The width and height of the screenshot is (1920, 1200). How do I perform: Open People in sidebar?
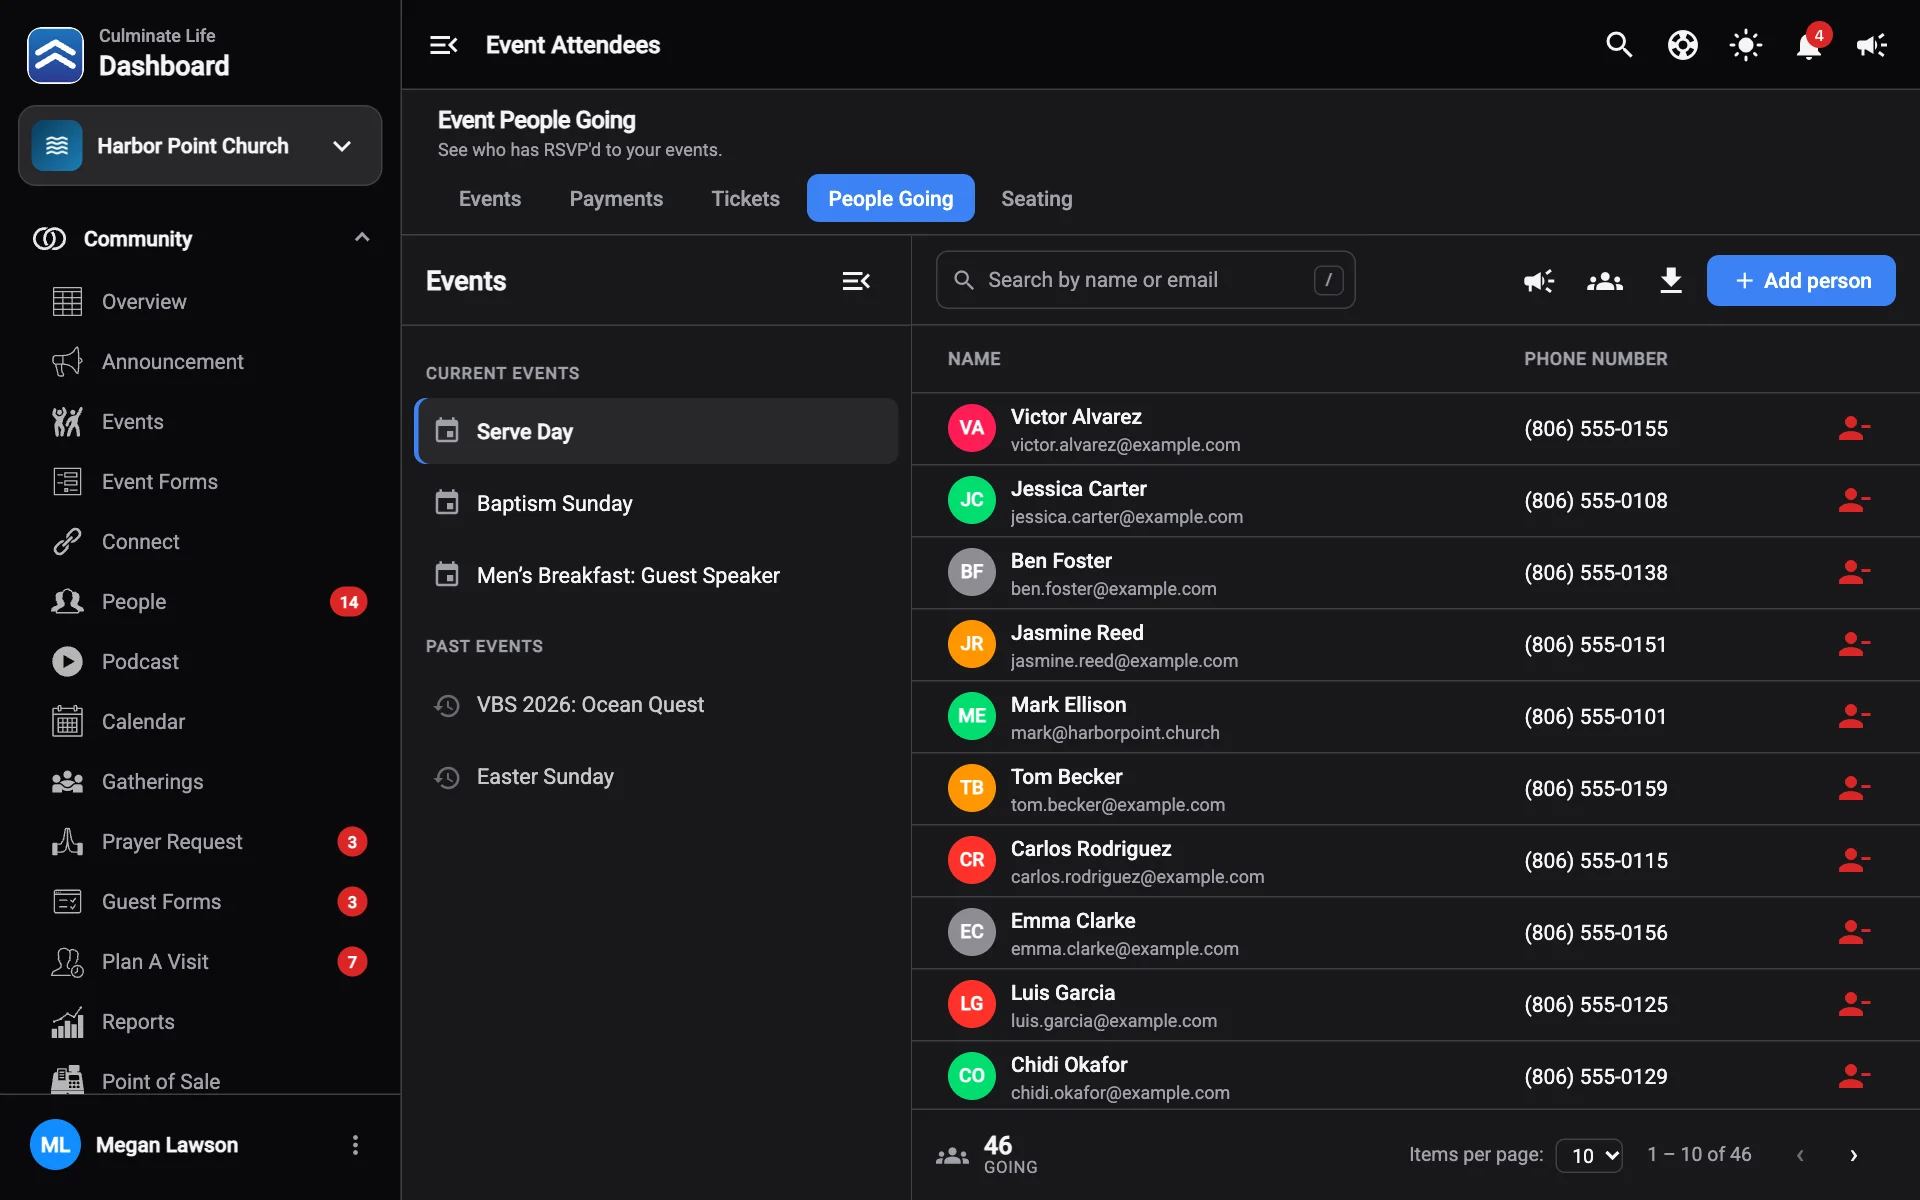tap(200, 602)
